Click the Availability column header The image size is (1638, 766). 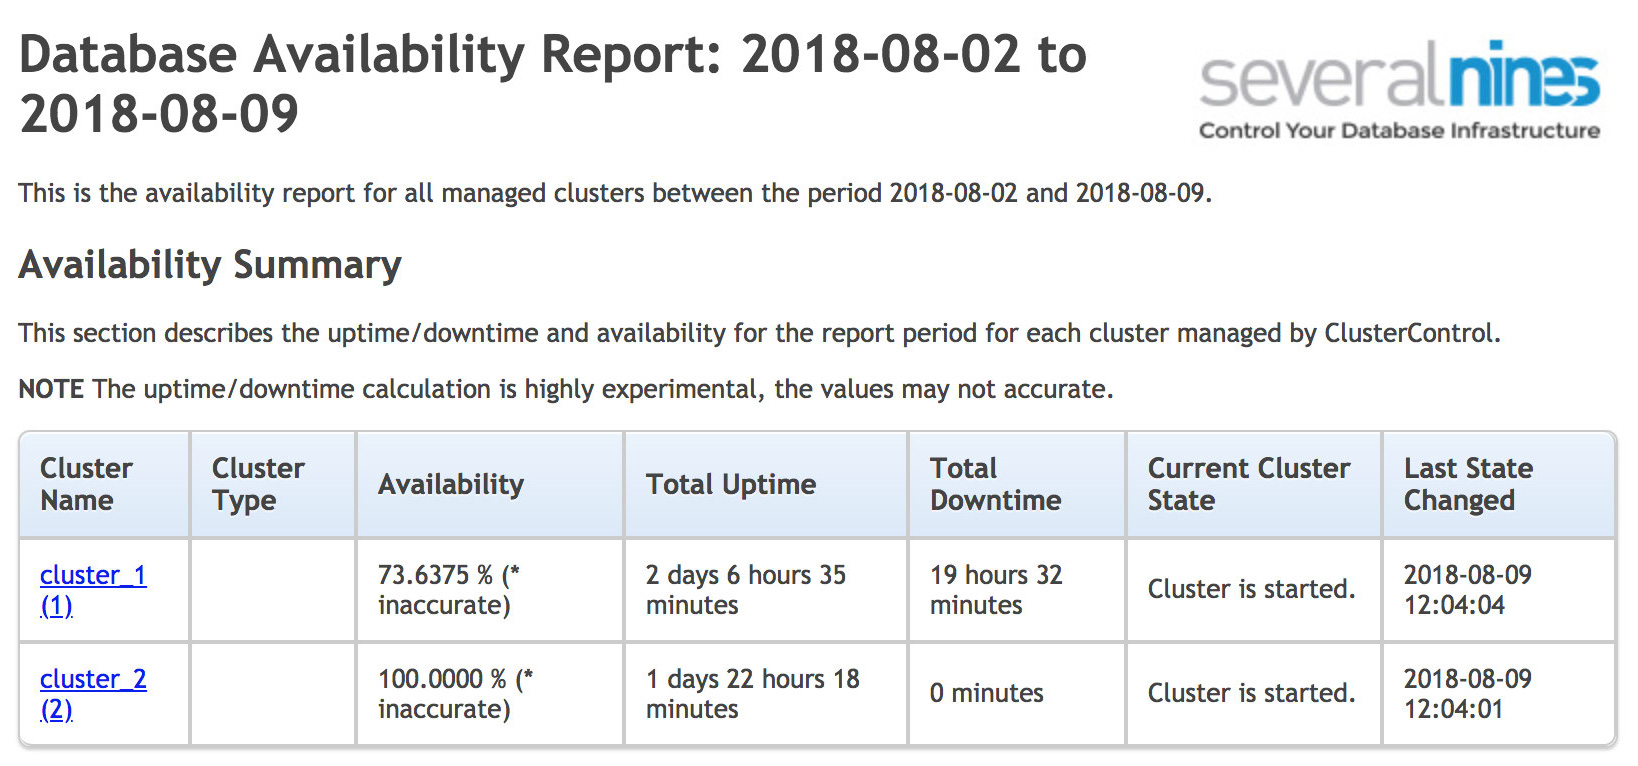490,485
